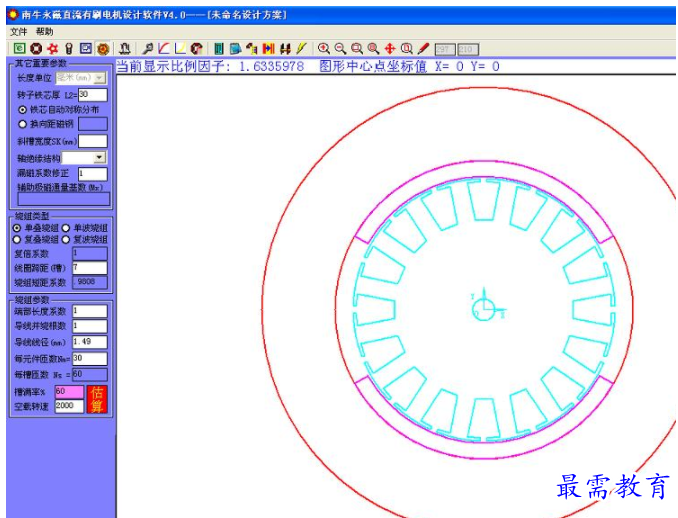Select 单叠绕组 winding type
Viewport: 678px width, 518px height.
click(x=17, y=228)
